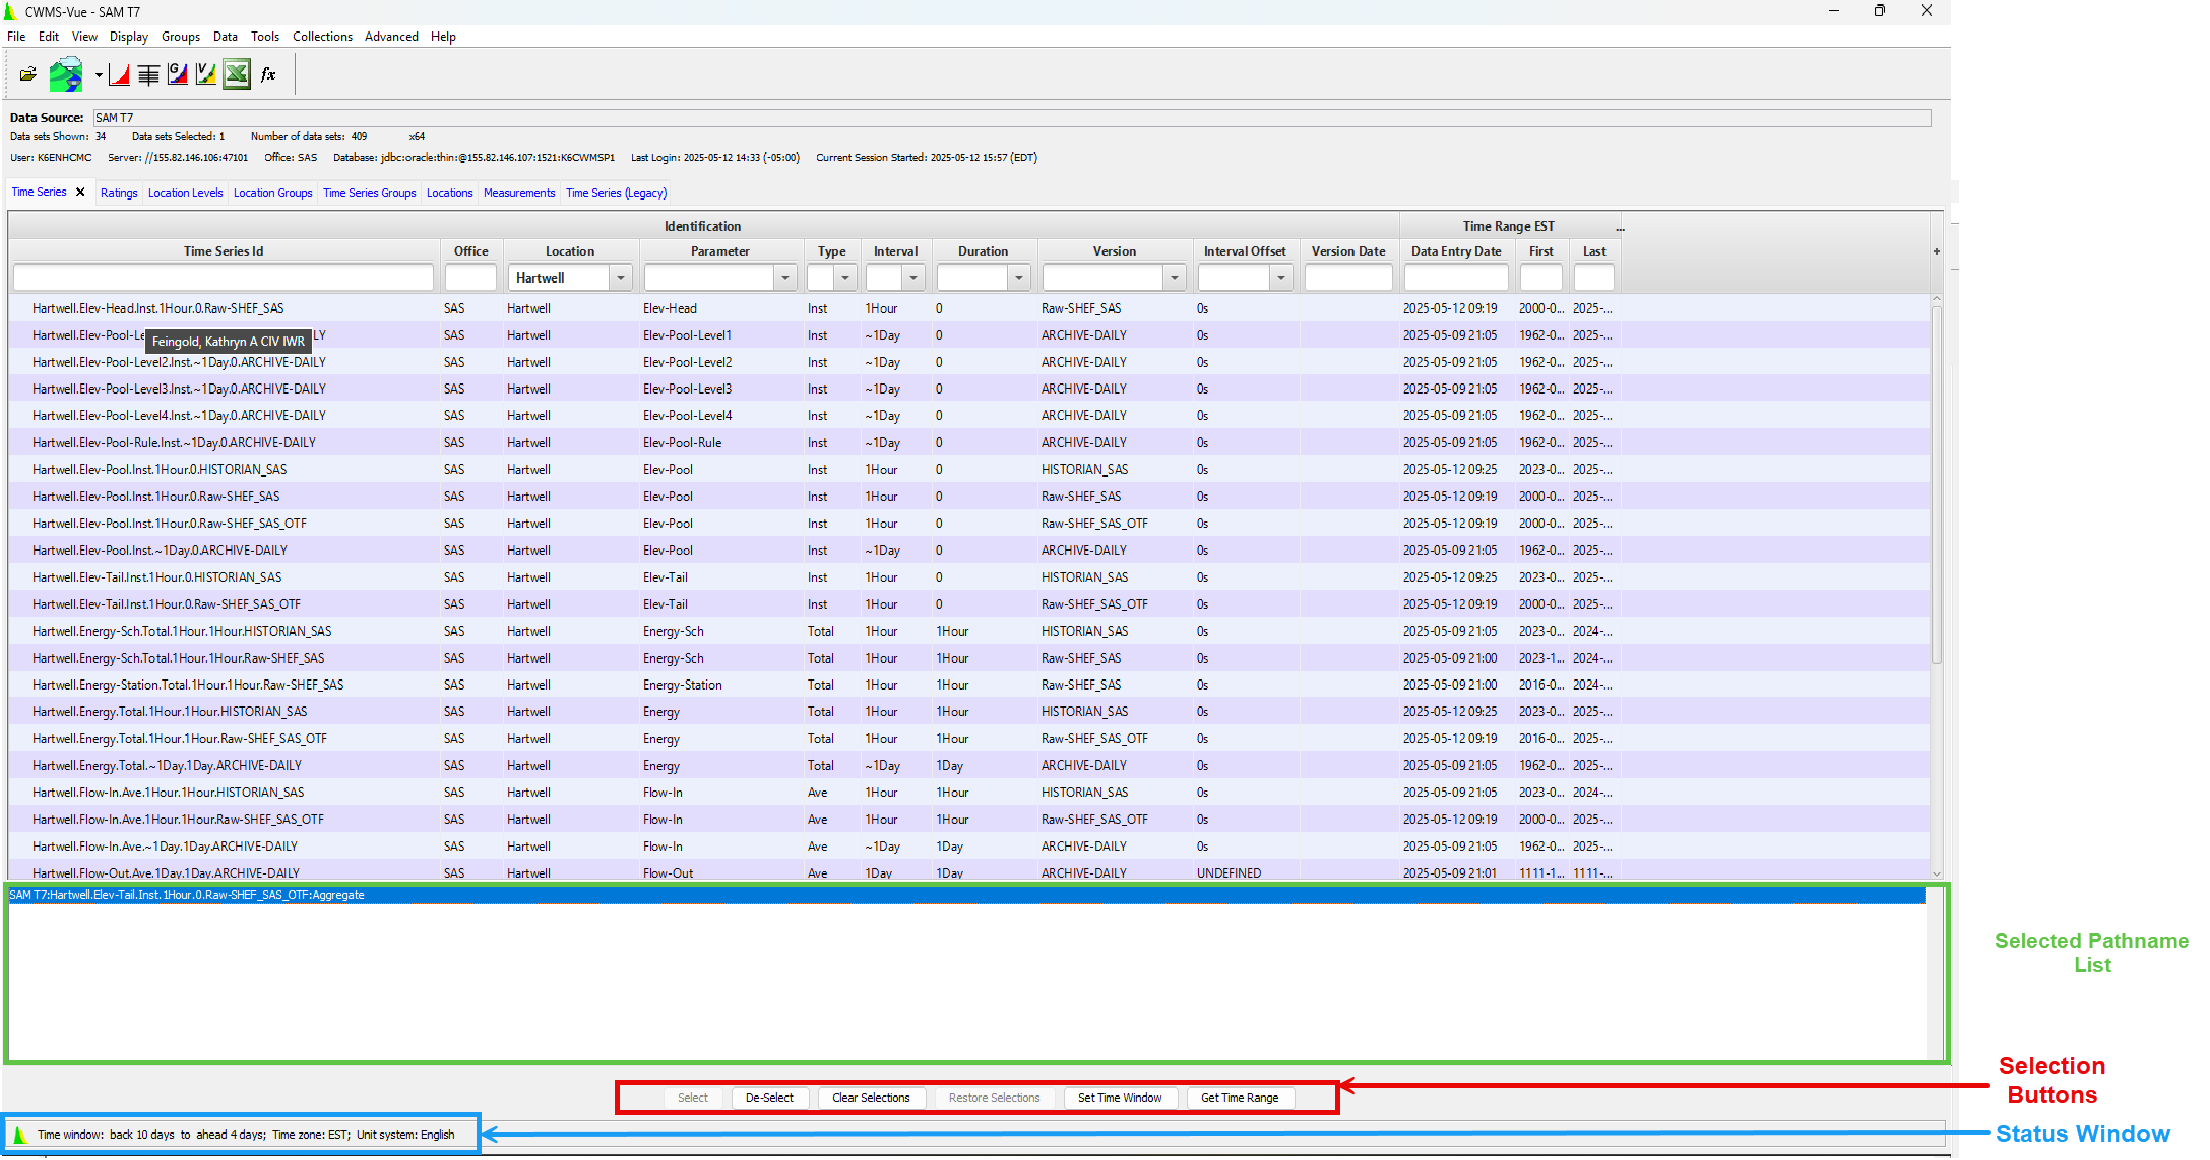Launch the graphical editor G icon

(178, 74)
